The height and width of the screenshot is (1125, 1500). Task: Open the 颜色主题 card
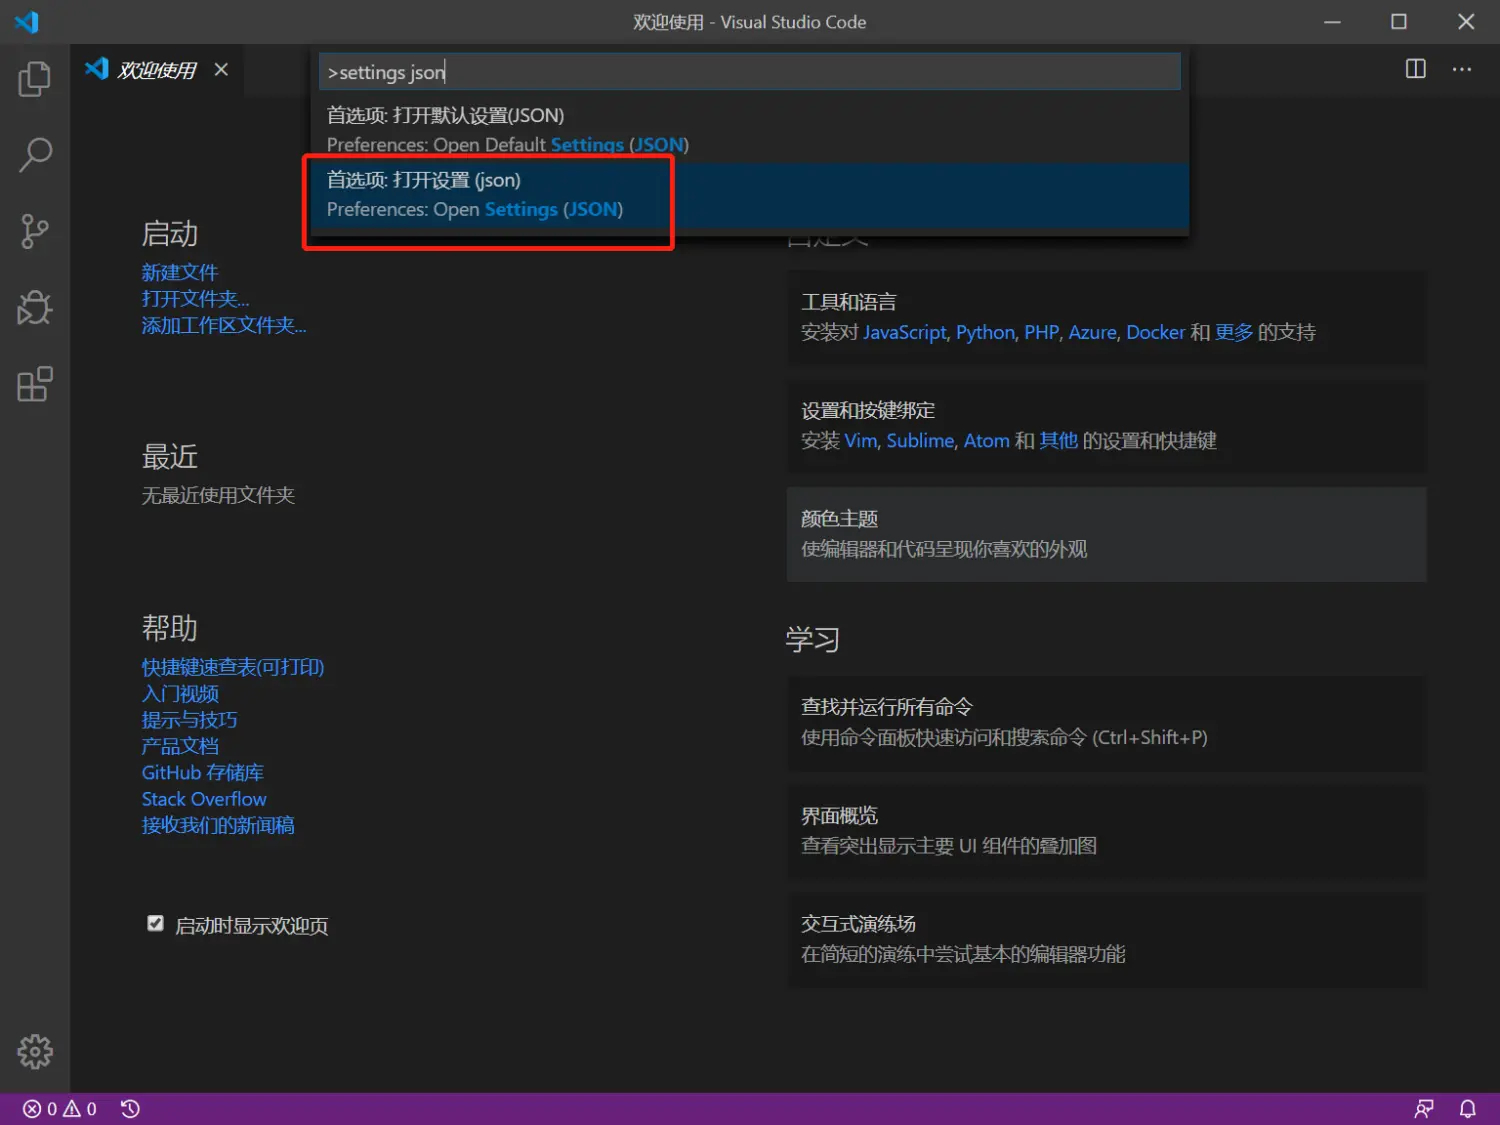(x=1106, y=534)
